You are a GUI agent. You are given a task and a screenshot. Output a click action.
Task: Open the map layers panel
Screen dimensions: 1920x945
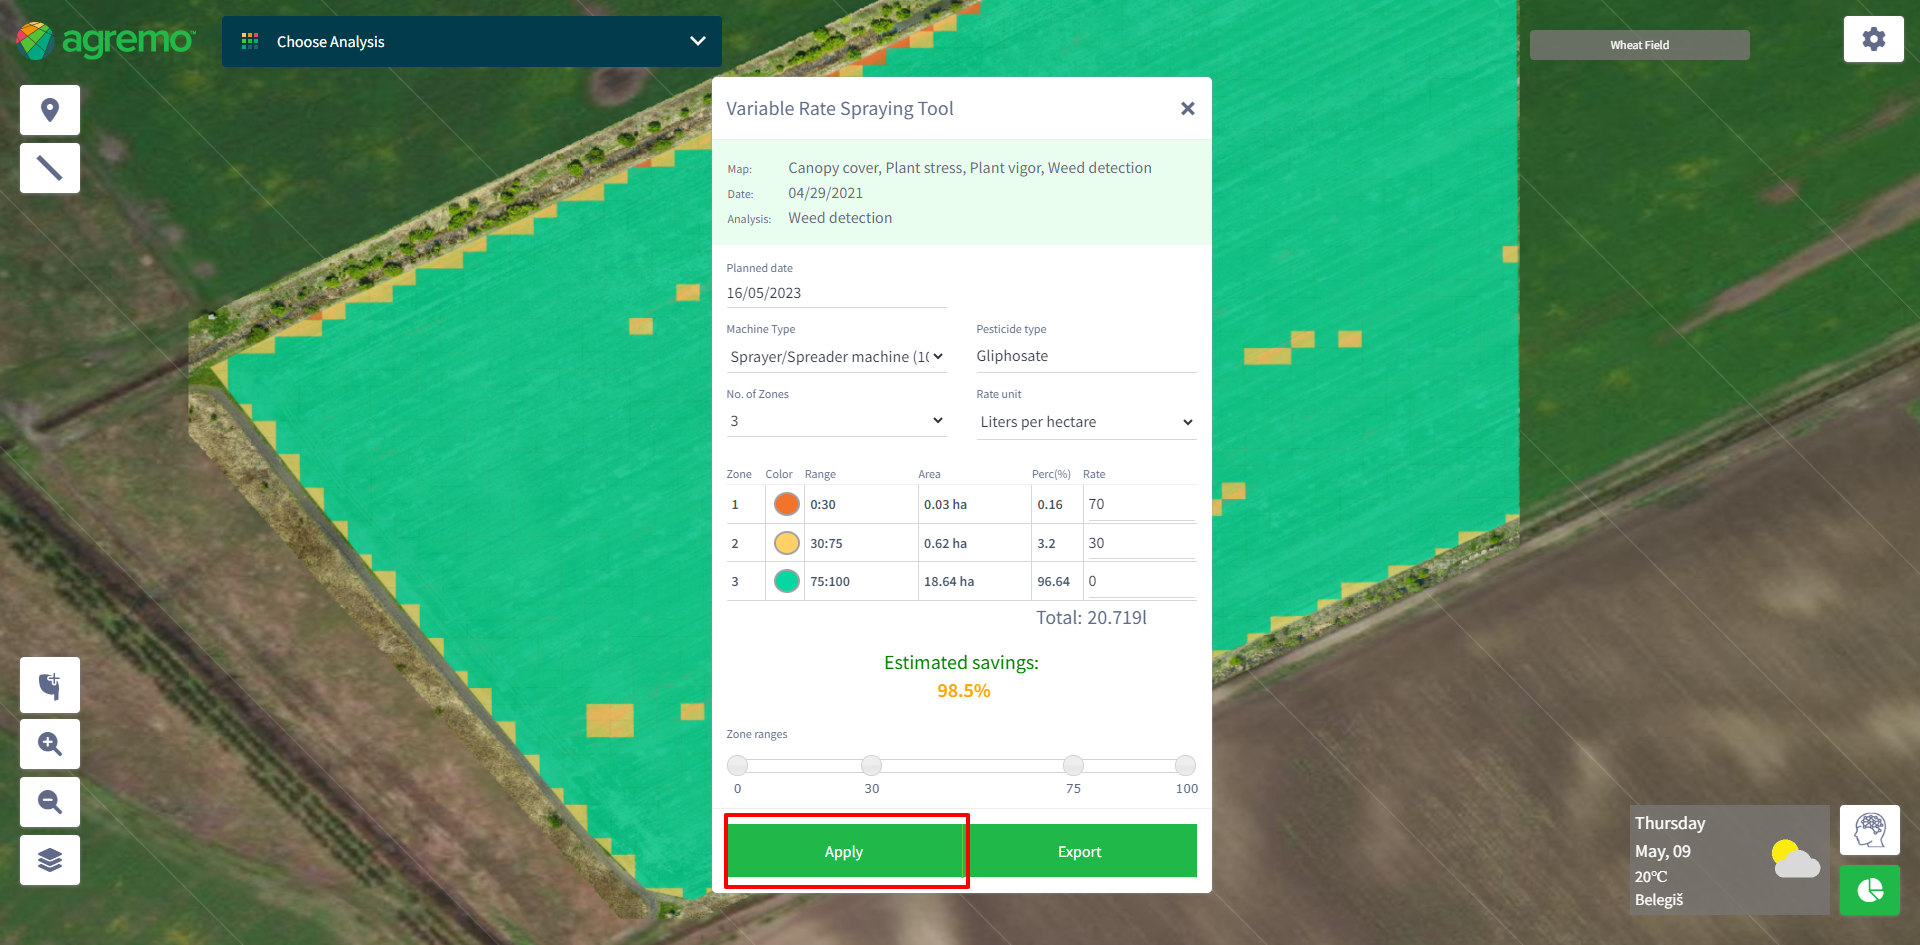pyautogui.click(x=50, y=860)
